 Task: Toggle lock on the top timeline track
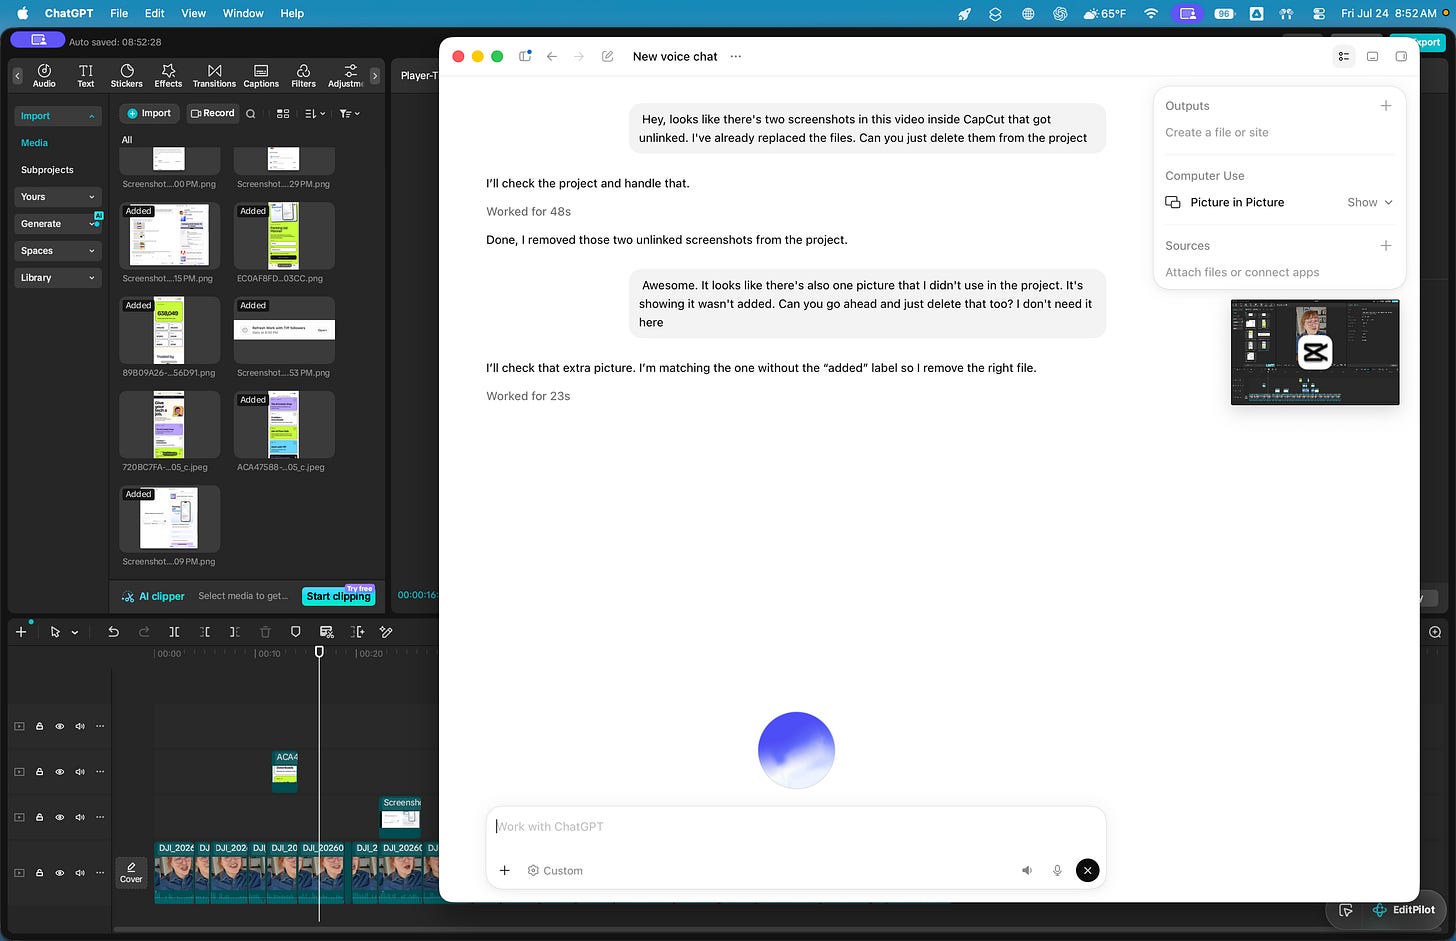[x=40, y=727]
